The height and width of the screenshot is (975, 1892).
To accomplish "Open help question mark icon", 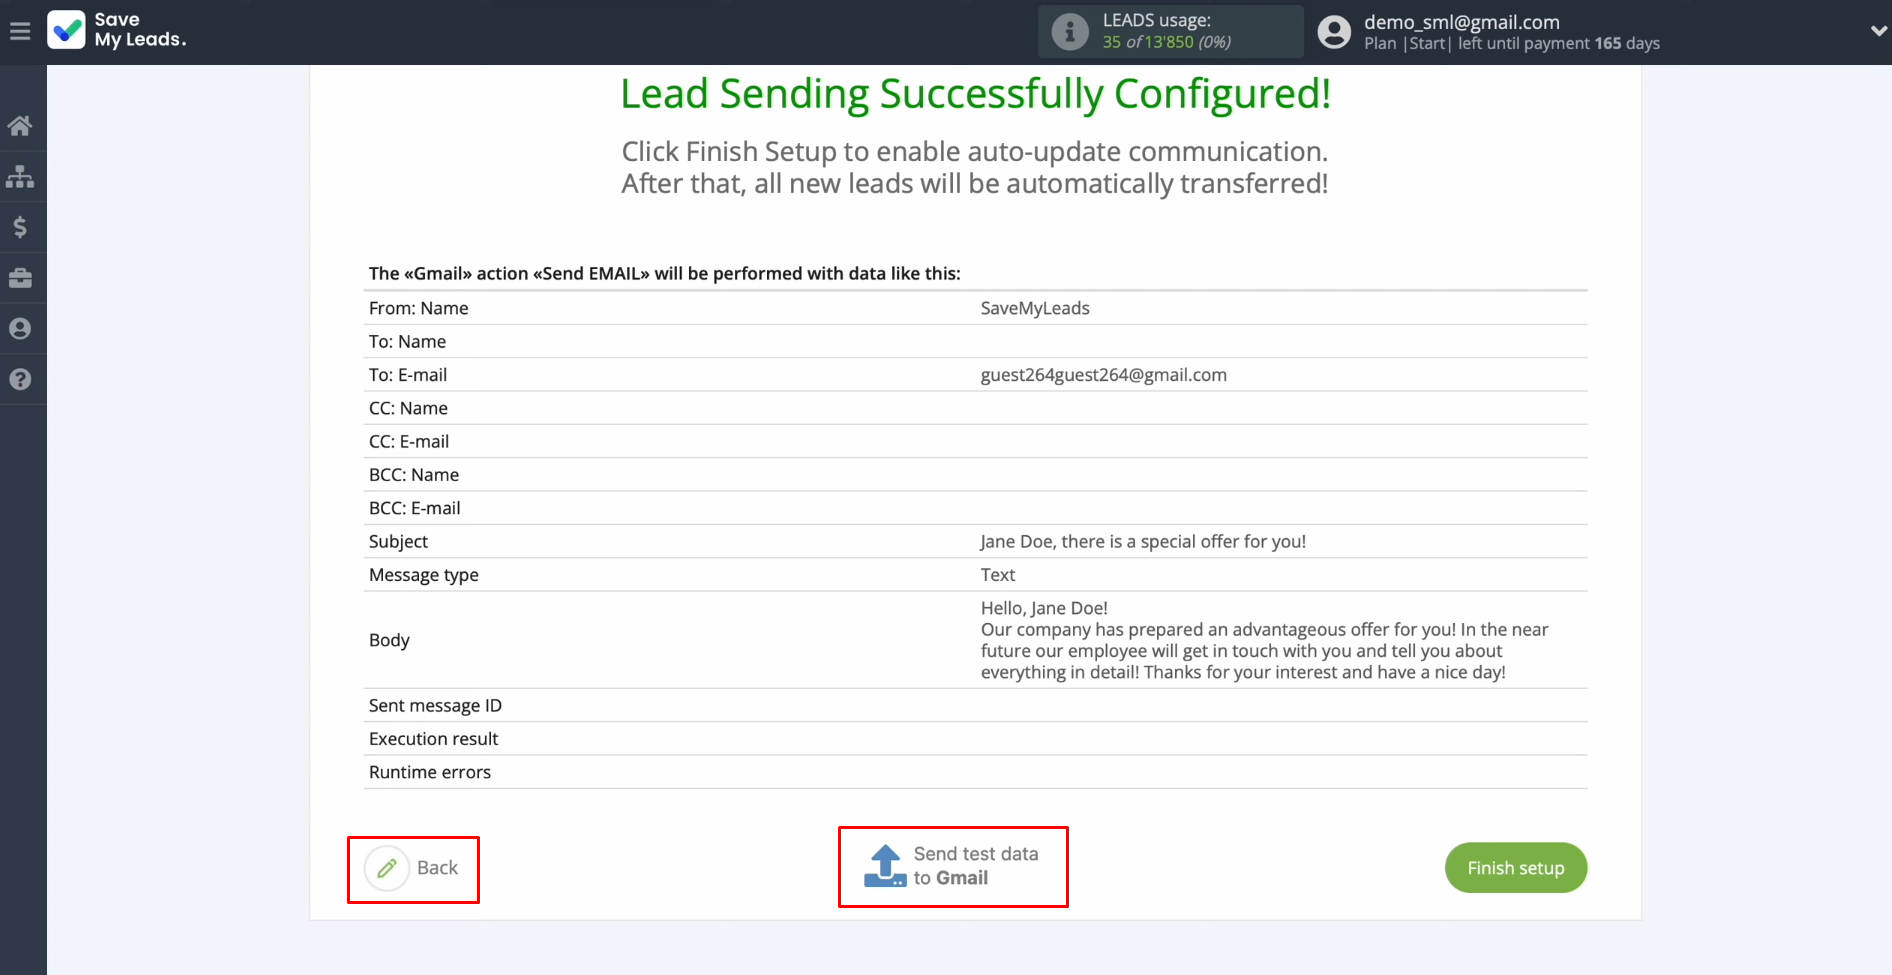I will [20, 379].
